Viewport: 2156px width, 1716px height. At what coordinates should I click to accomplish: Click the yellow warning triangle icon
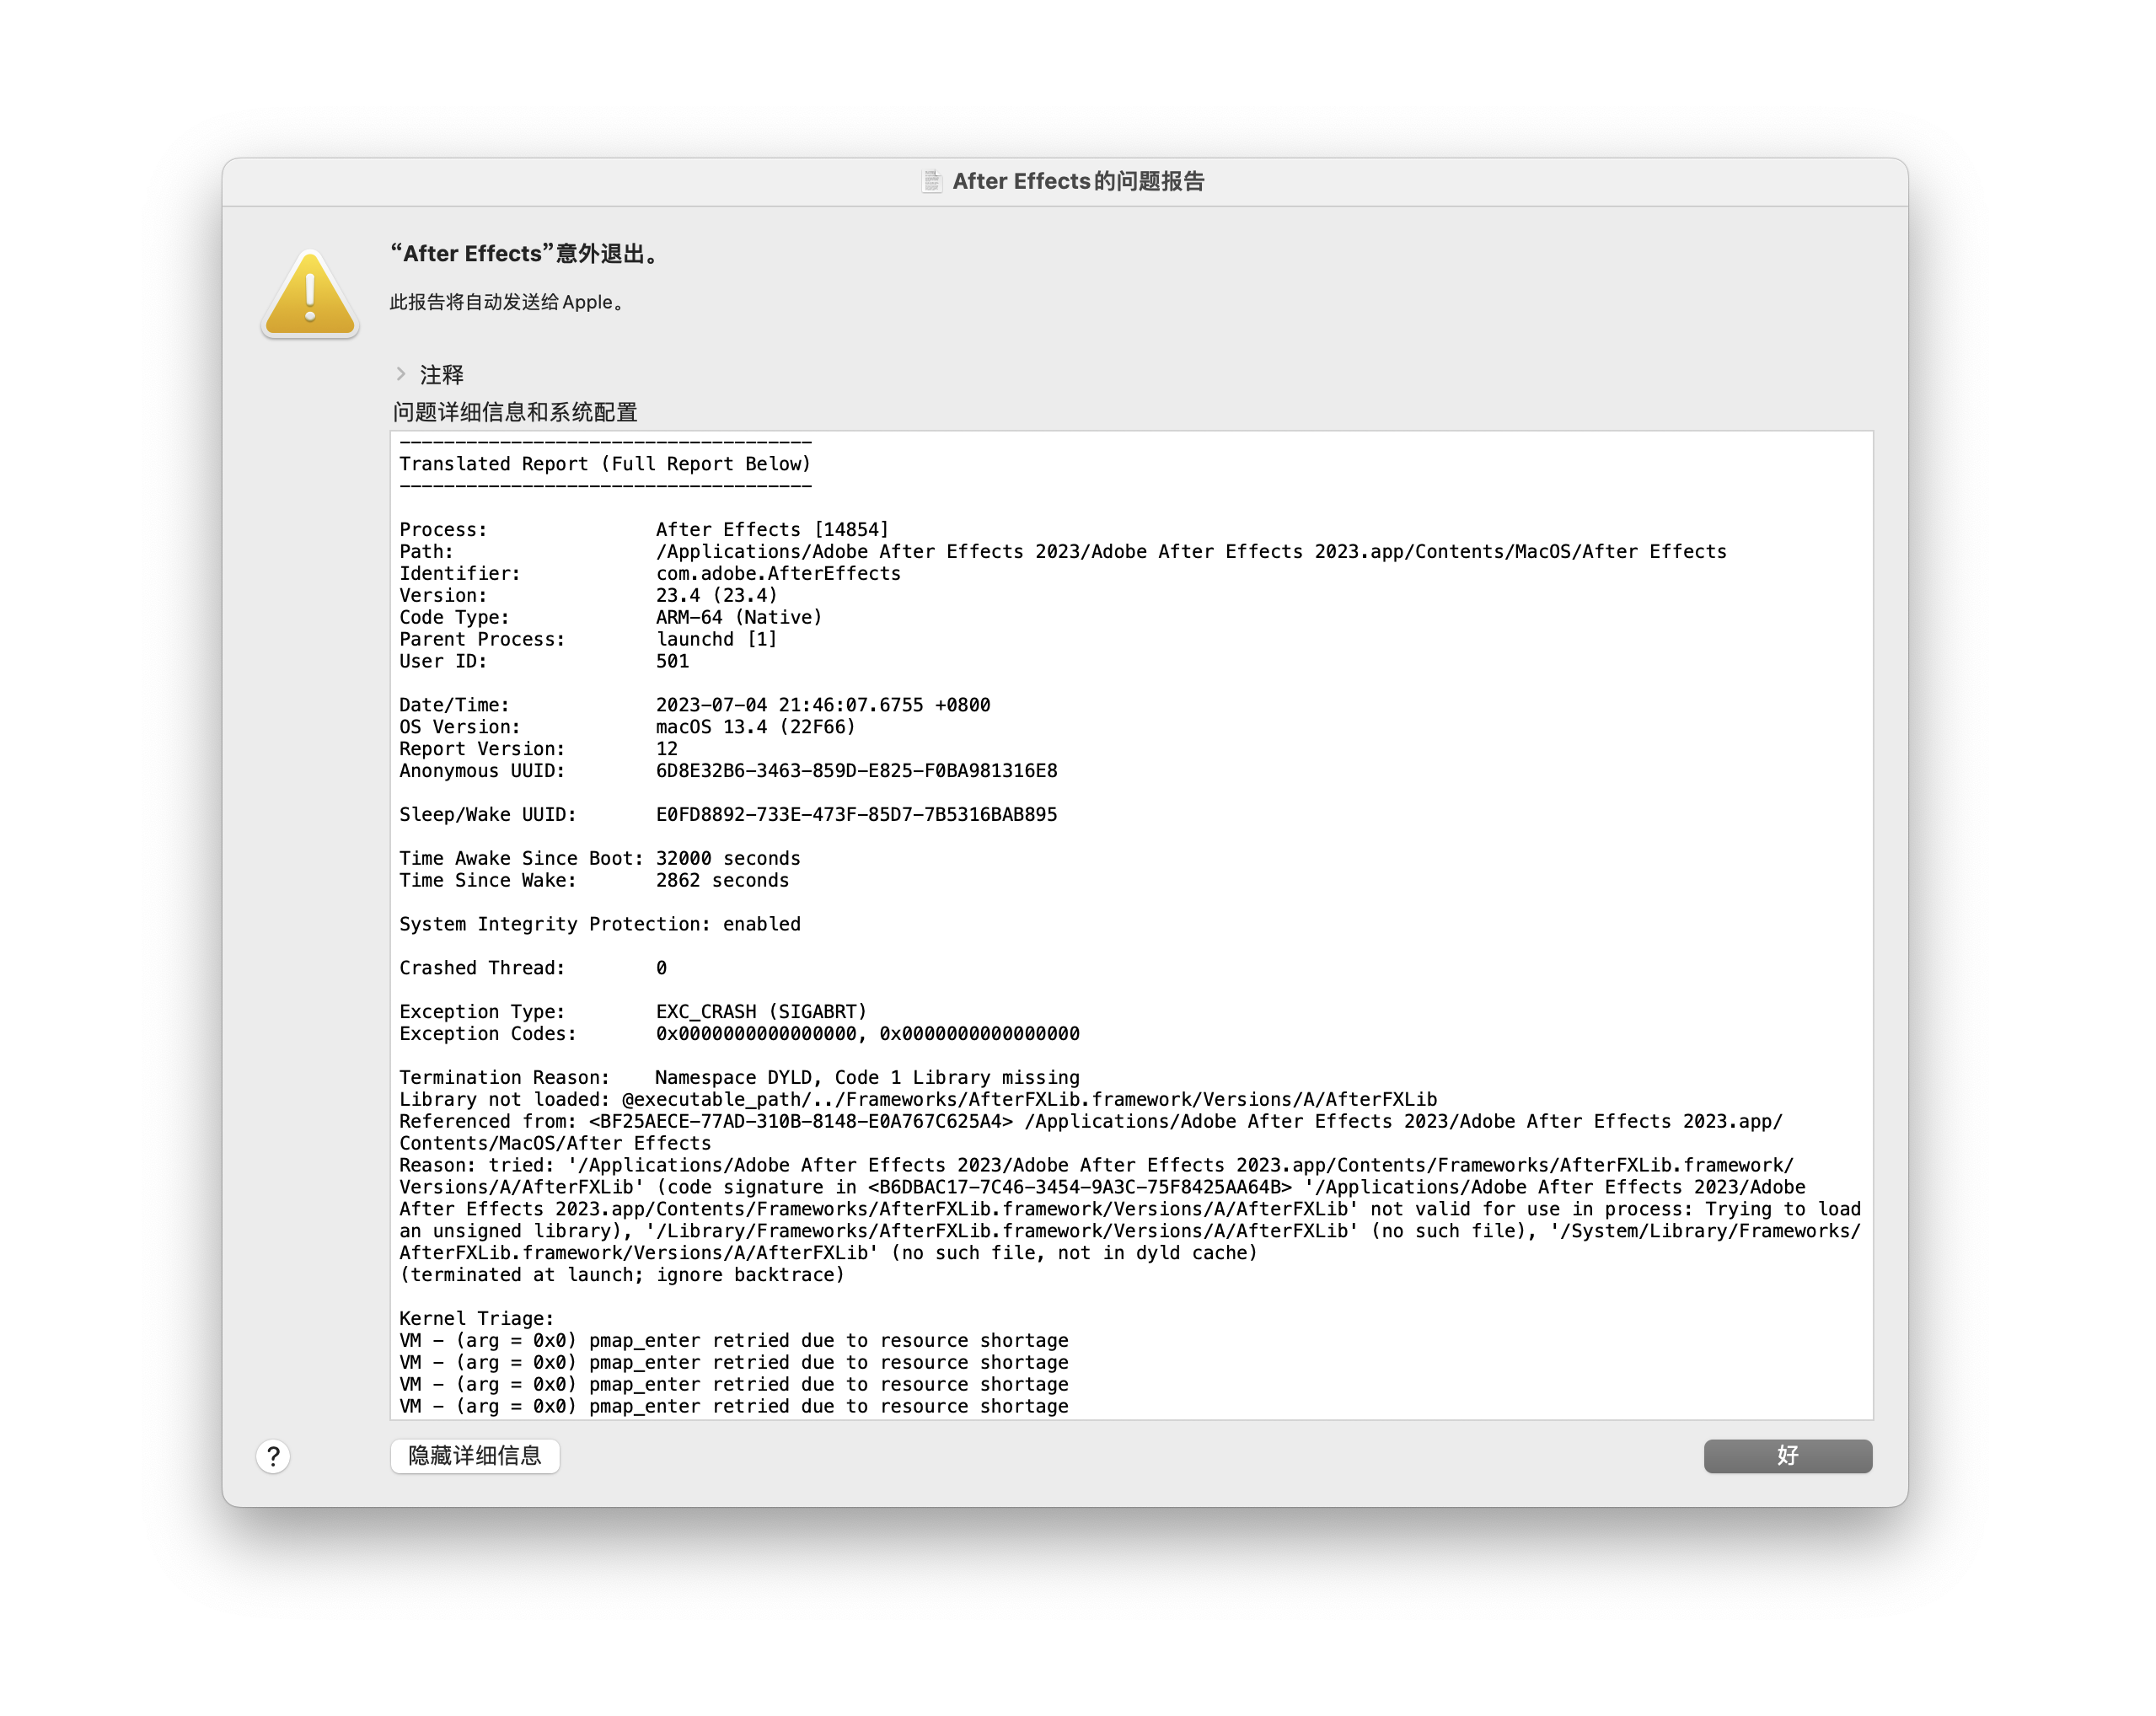pyautogui.click(x=310, y=293)
